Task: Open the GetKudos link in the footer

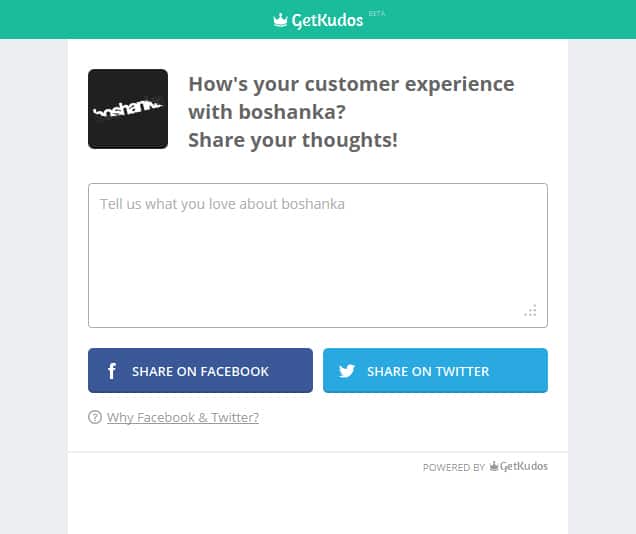Action: [524, 466]
